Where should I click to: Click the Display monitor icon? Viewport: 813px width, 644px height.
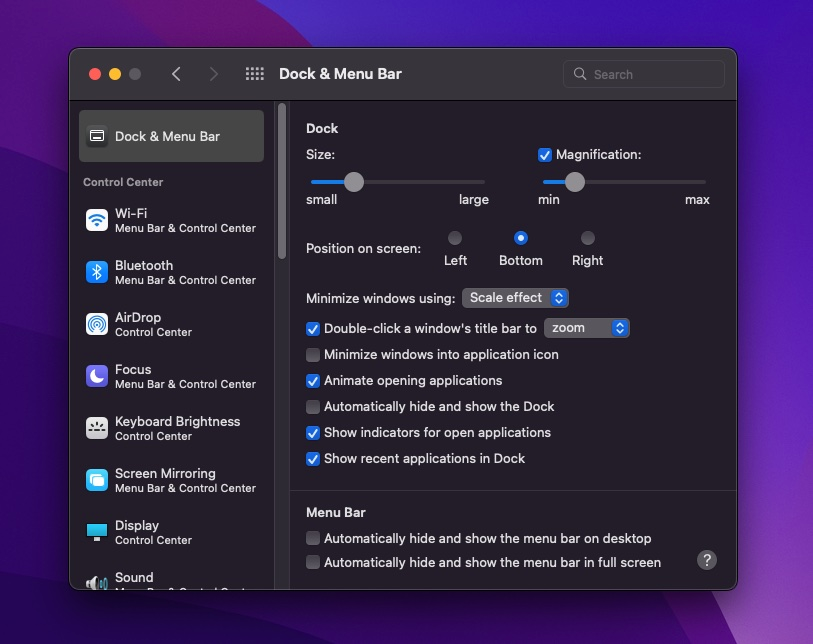point(97,532)
